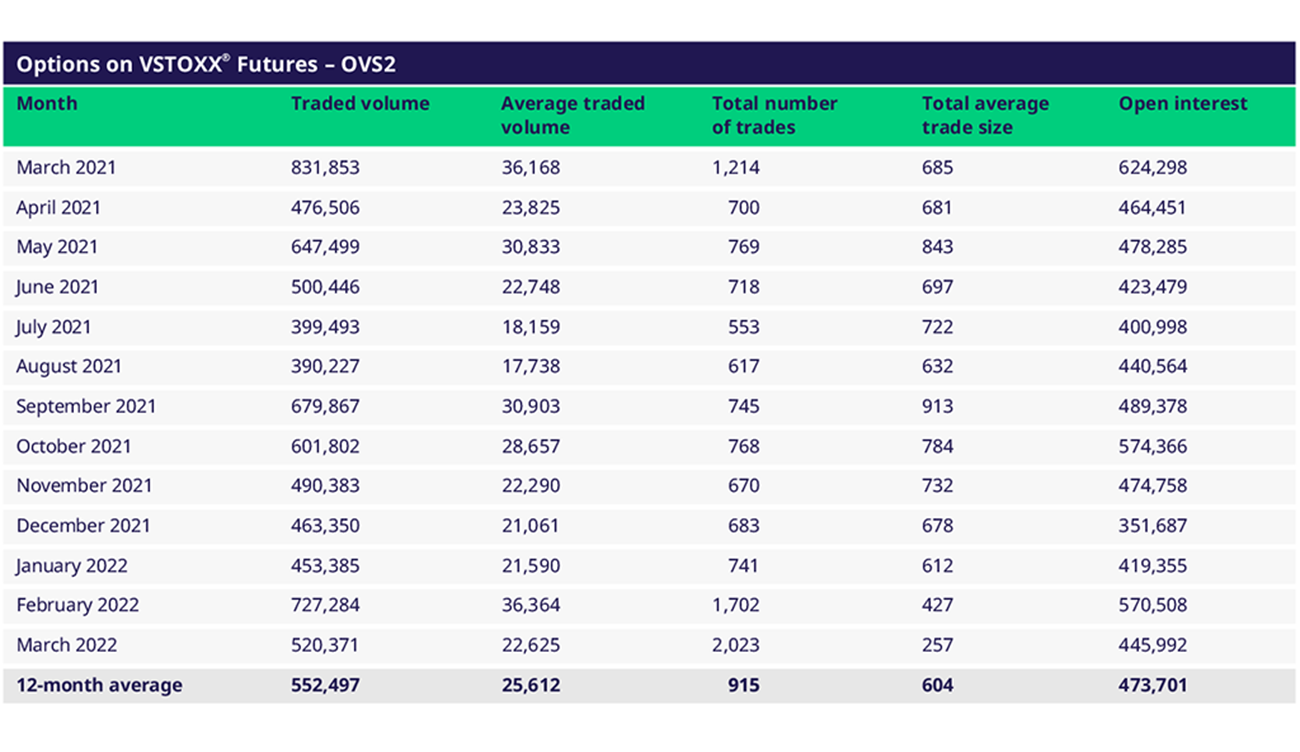Select the March 2021 row label

[66, 168]
